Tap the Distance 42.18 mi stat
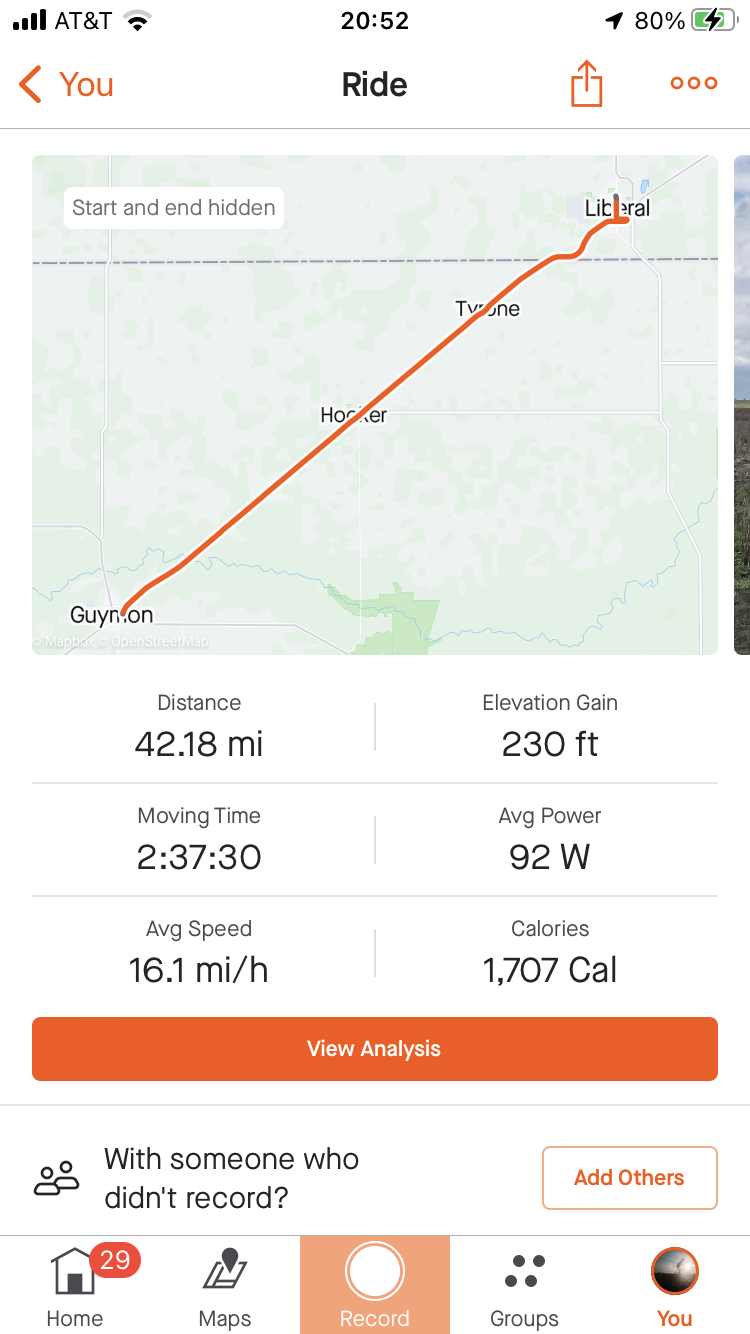Screen dimensions: 750x1334 tap(199, 728)
